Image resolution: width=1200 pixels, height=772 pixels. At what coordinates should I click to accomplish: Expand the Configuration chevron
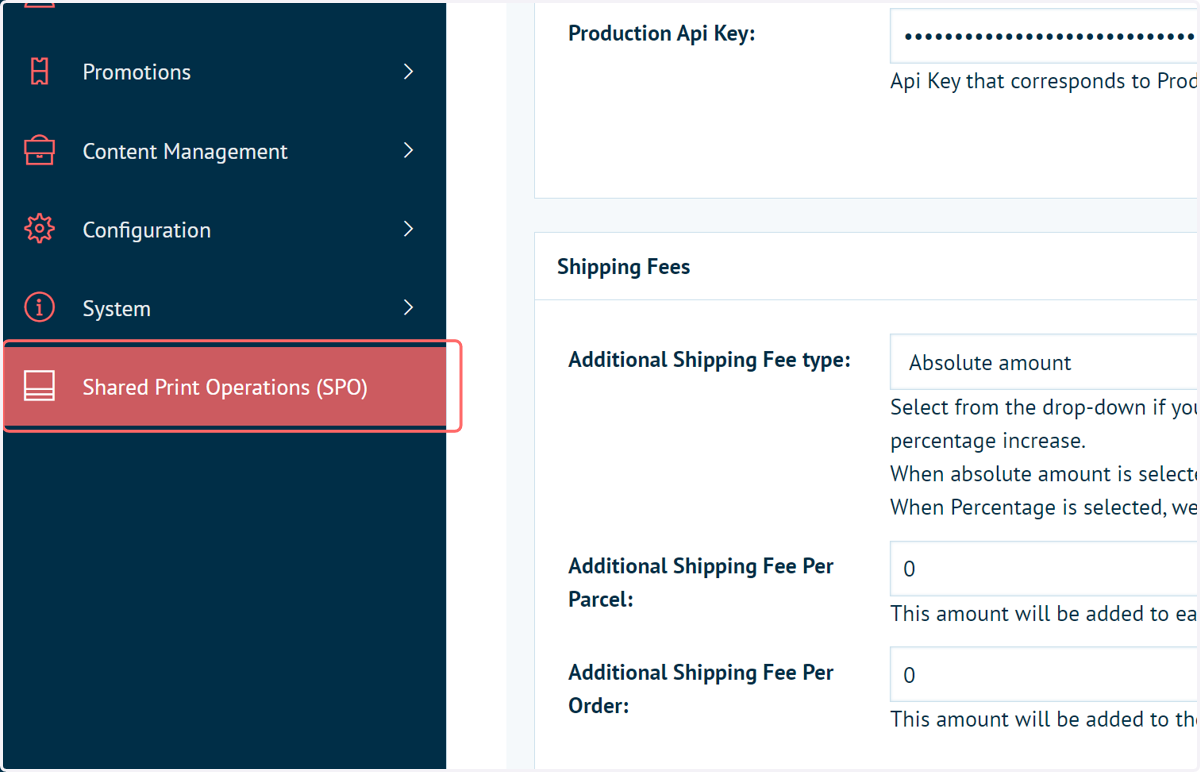point(408,229)
